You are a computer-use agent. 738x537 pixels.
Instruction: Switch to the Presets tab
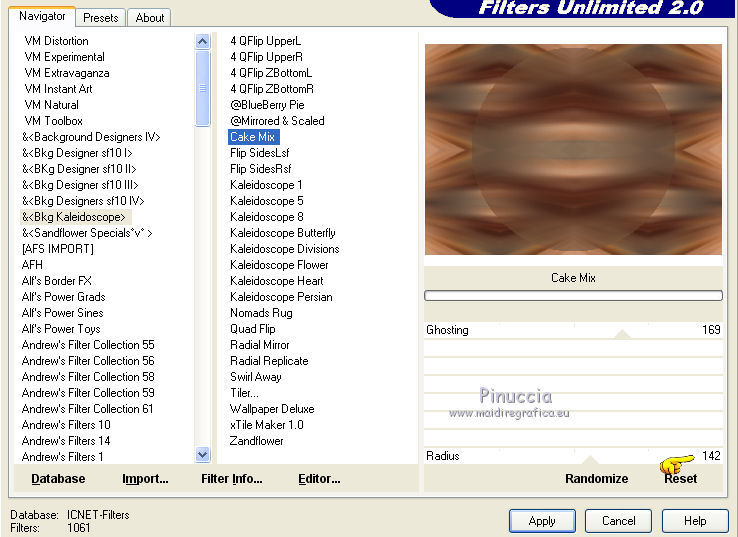point(100,18)
